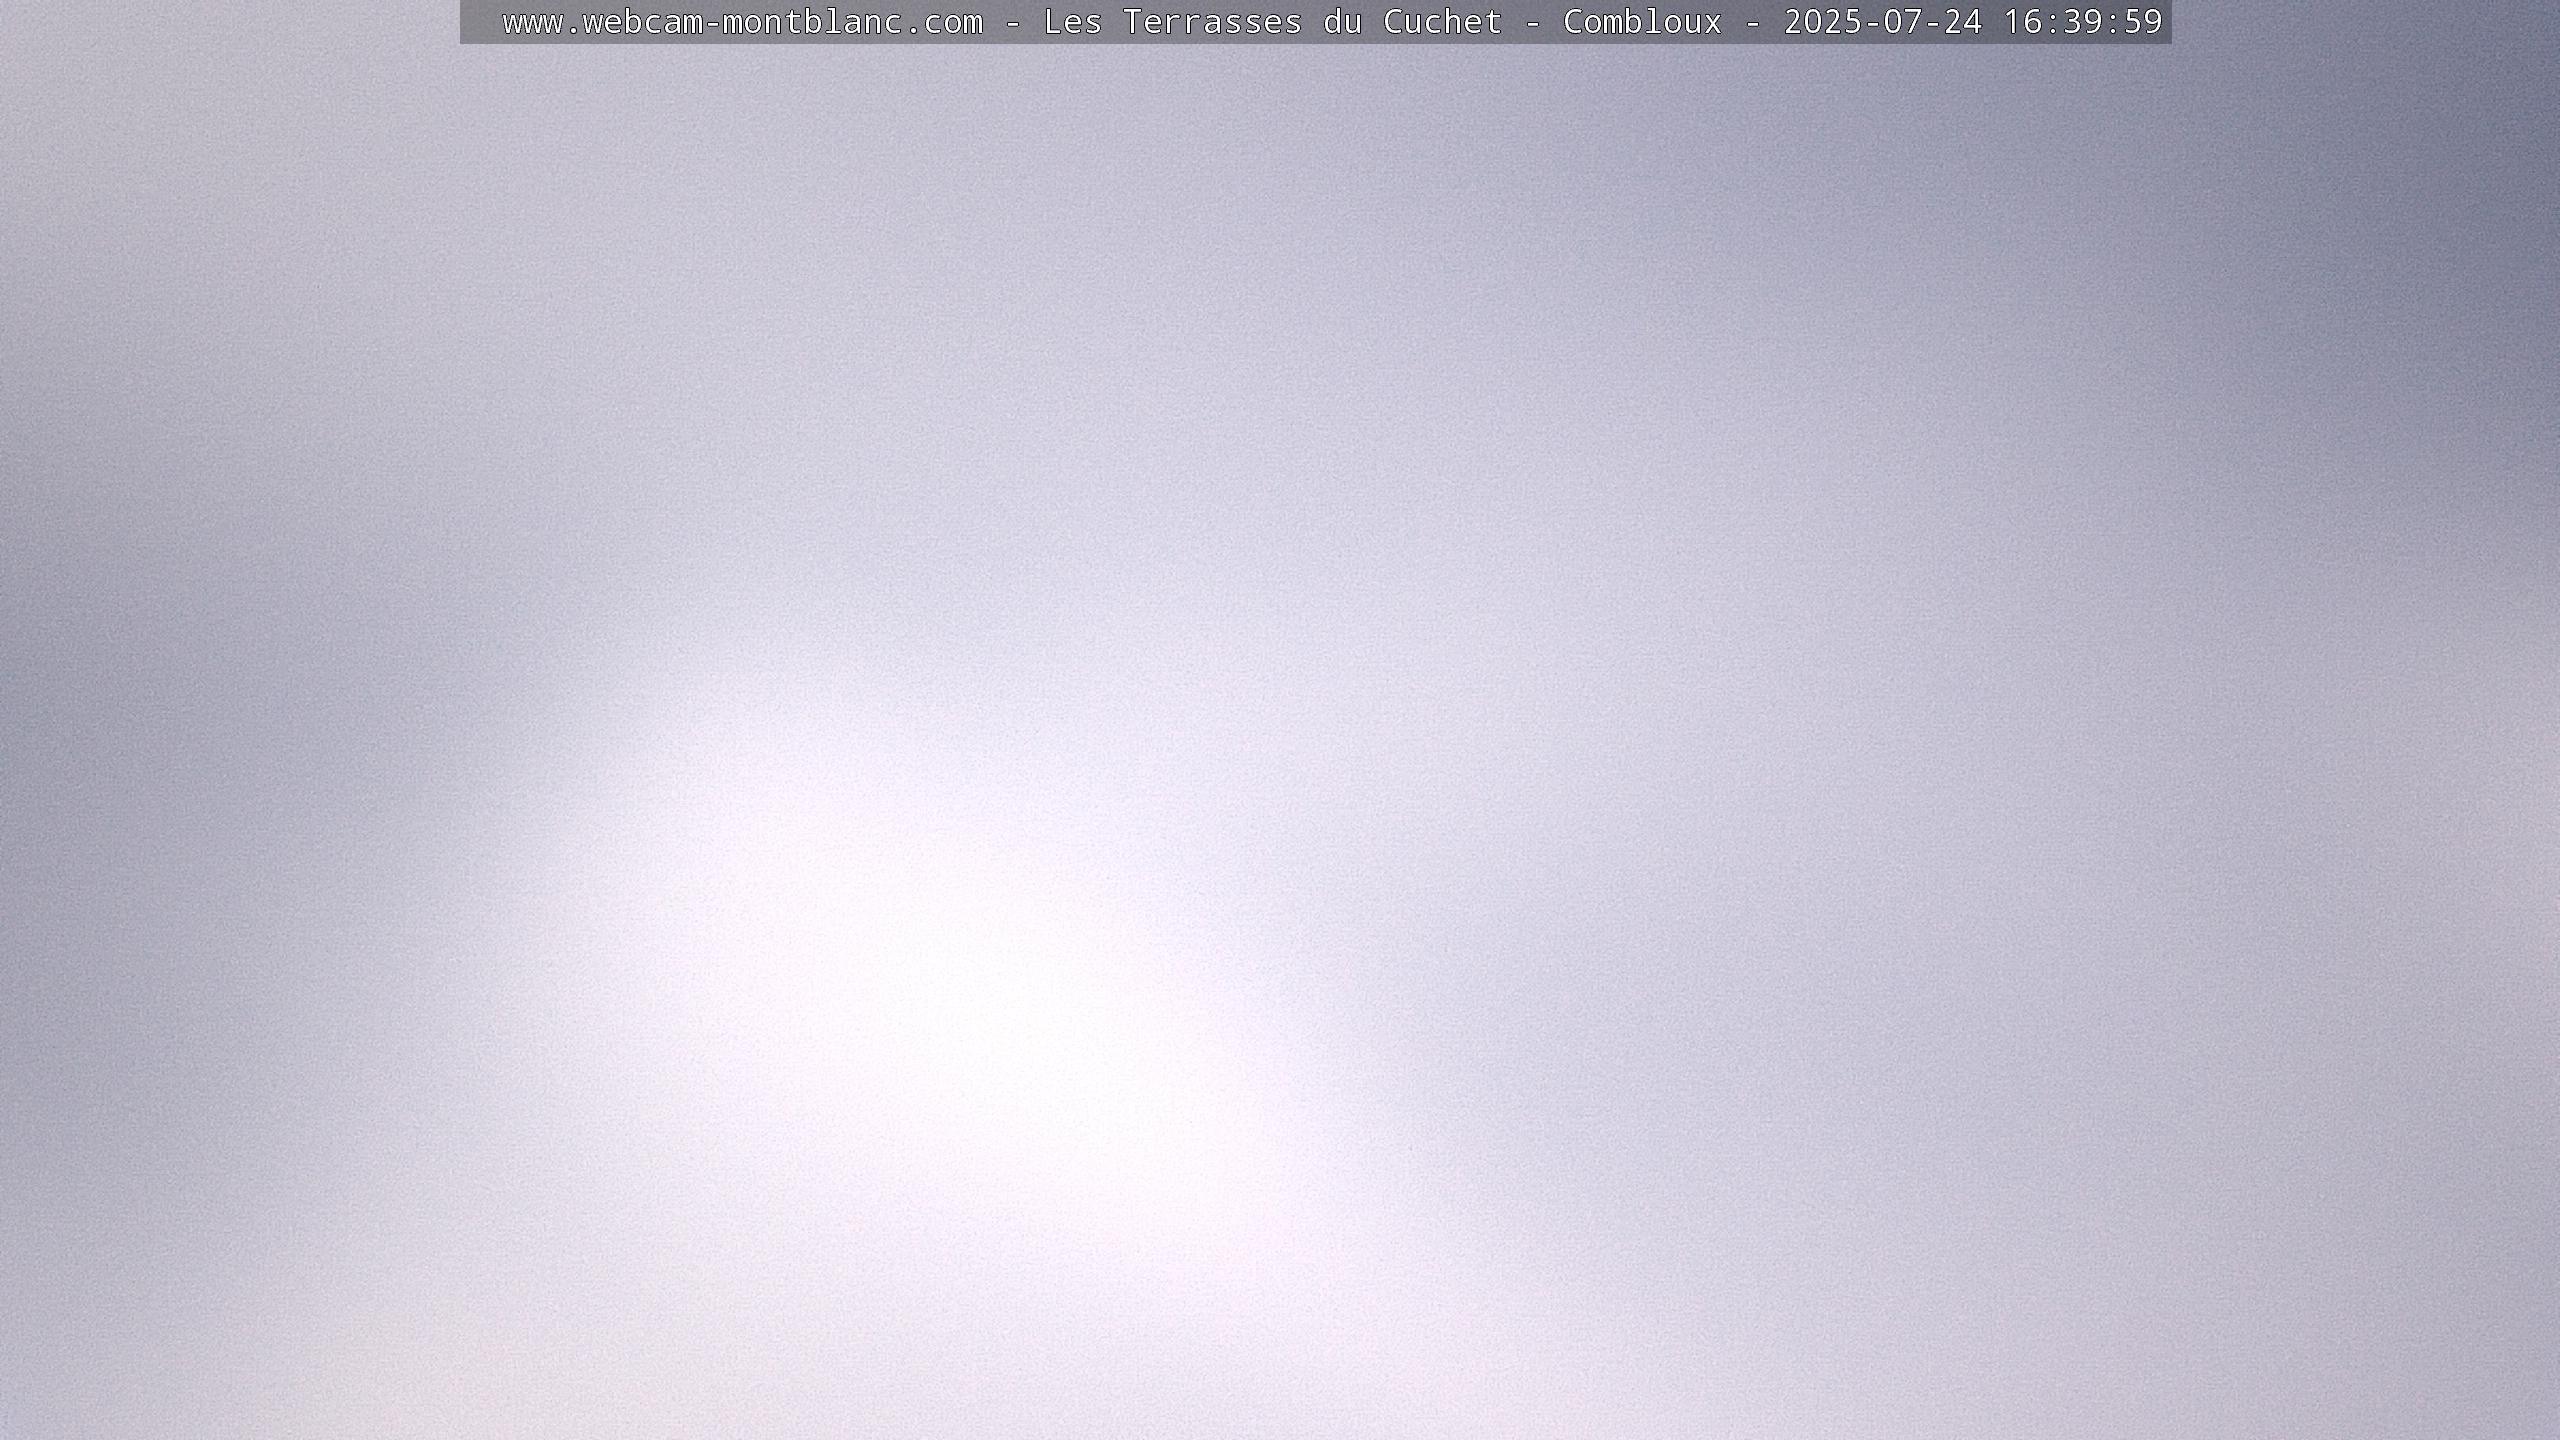Image resolution: width=2560 pixels, height=1440 pixels.
Task: Click the 16:39:59 time stamp
Action: pyautogui.click(x=2083, y=22)
